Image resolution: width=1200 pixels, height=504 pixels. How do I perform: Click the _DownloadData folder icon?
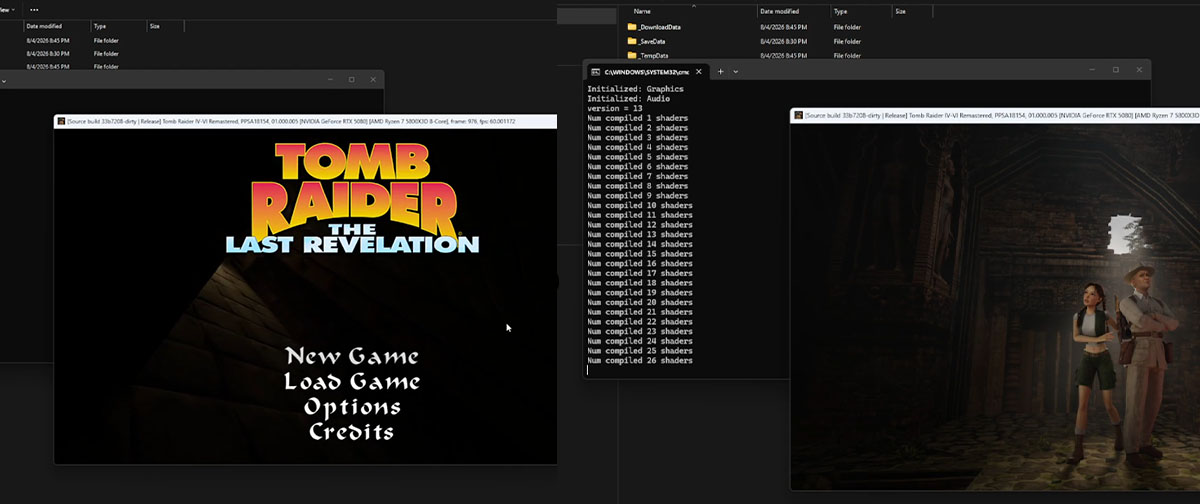pos(632,26)
